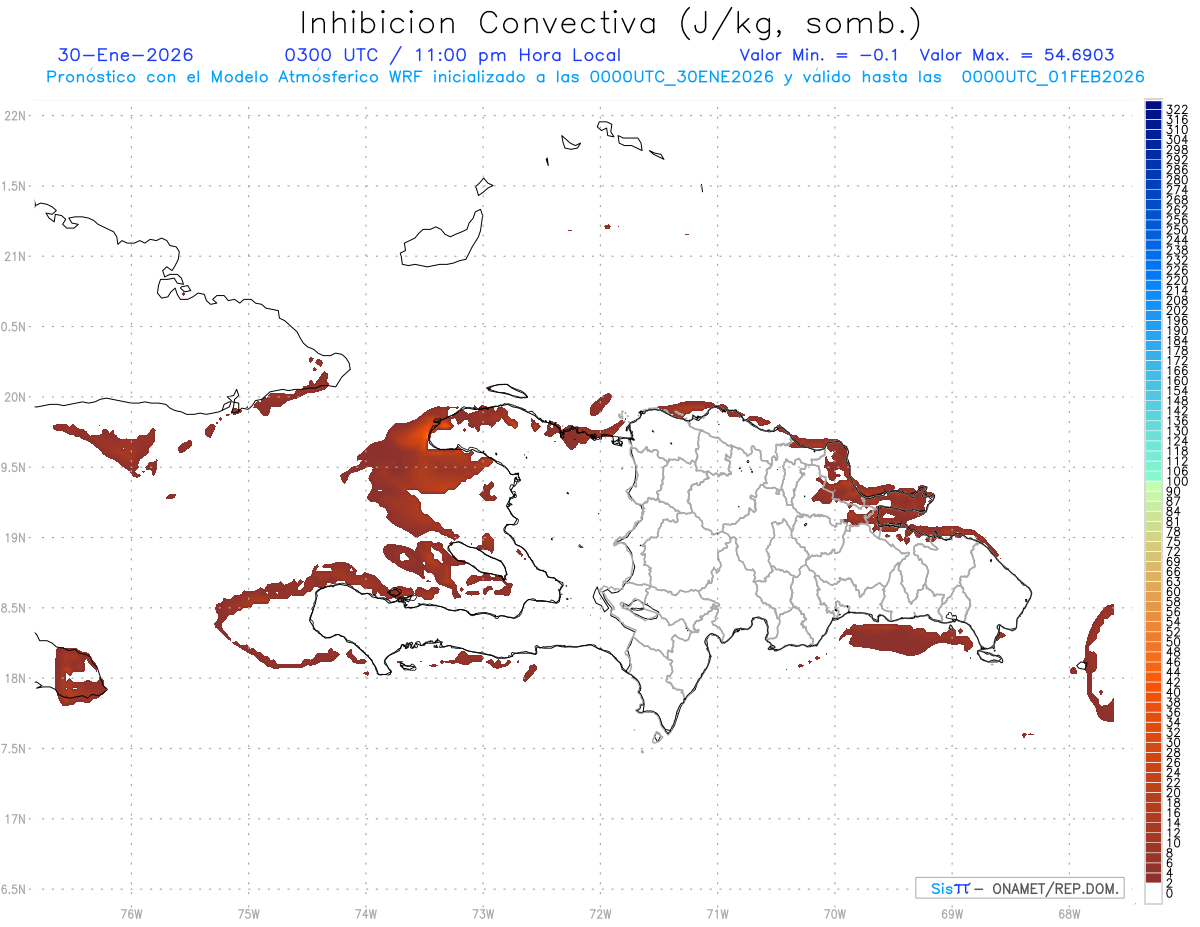
Task: Click the "68W" longitude label
Action: (x=1068, y=913)
